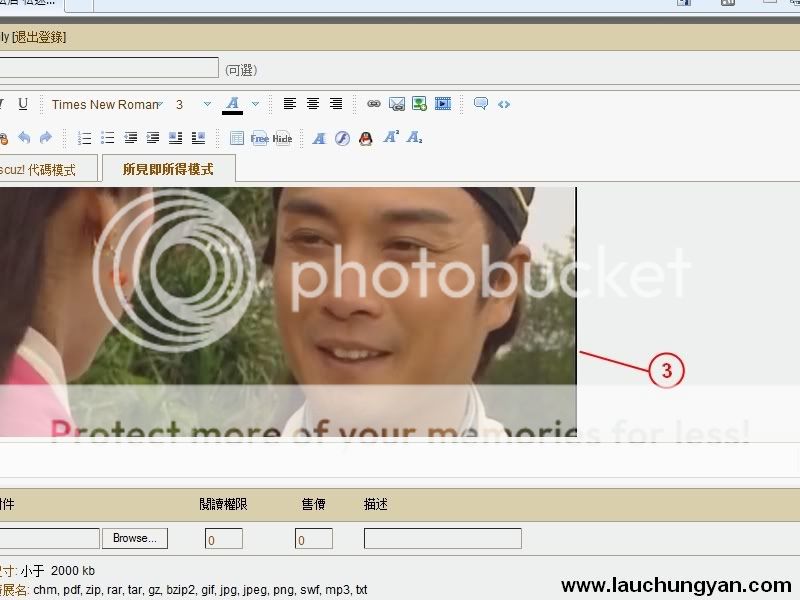This screenshot has height=600, width=800.
Task: Open the Times New Roman font dropdown
Action: (107, 105)
